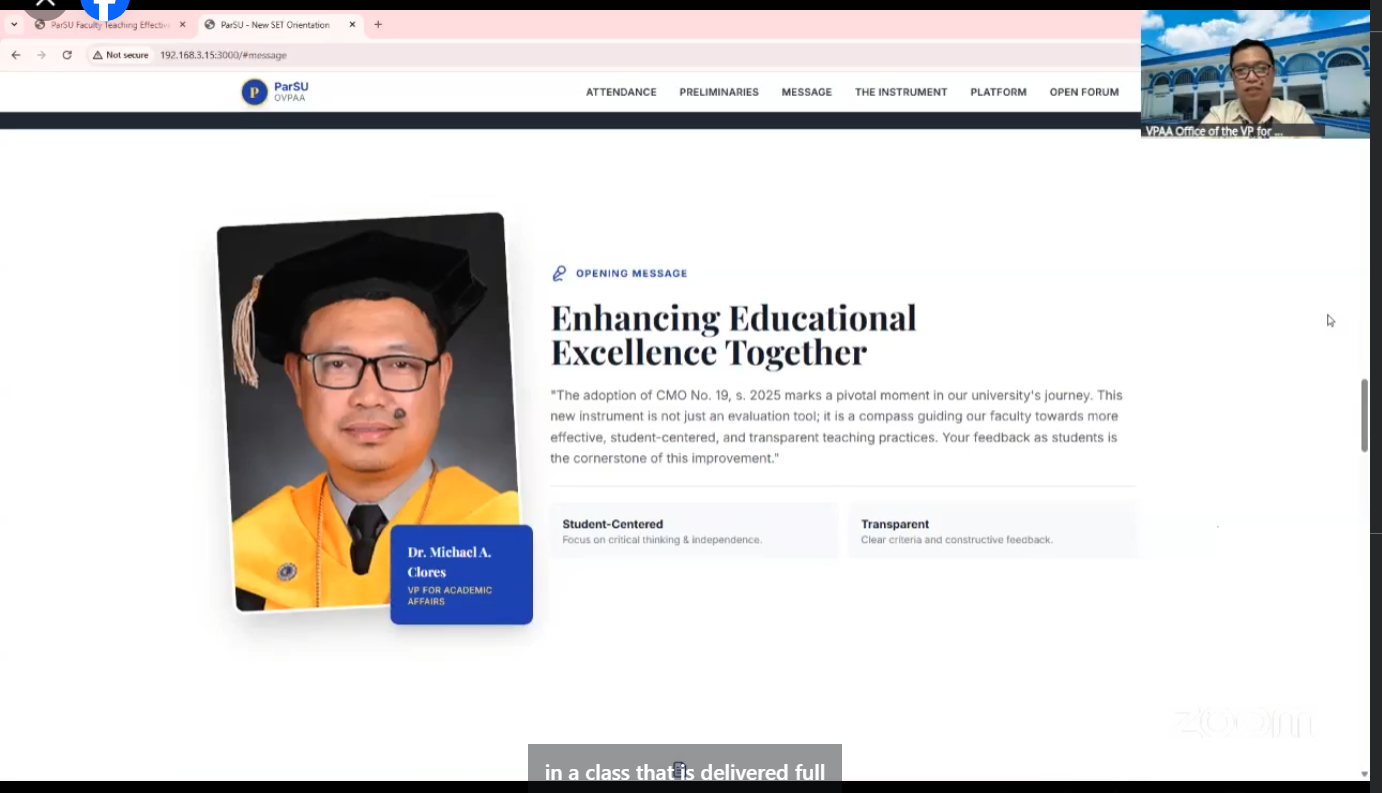Open the Attendance navigation item
The image size is (1382, 793).
(x=621, y=92)
